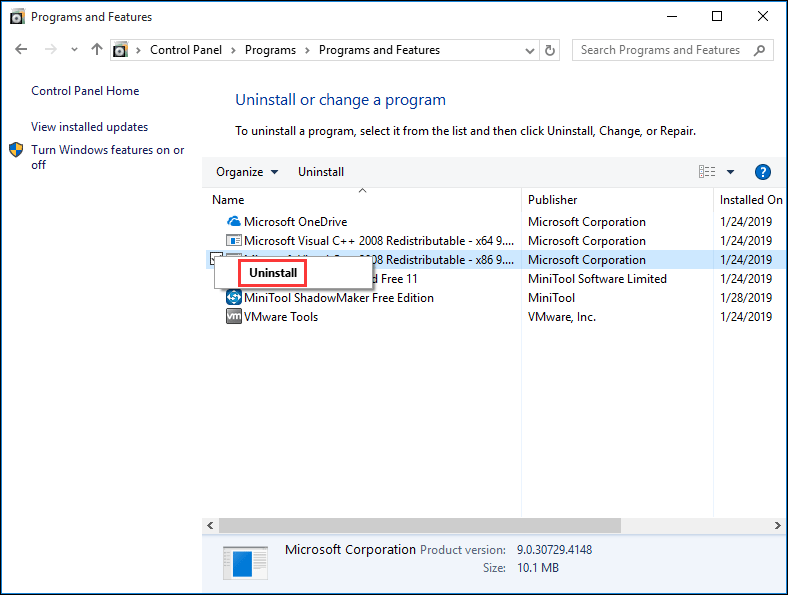The image size is (788, 595).
Task: Click the change view list icon
Action: pyautogui.click(x=707, y=172)
